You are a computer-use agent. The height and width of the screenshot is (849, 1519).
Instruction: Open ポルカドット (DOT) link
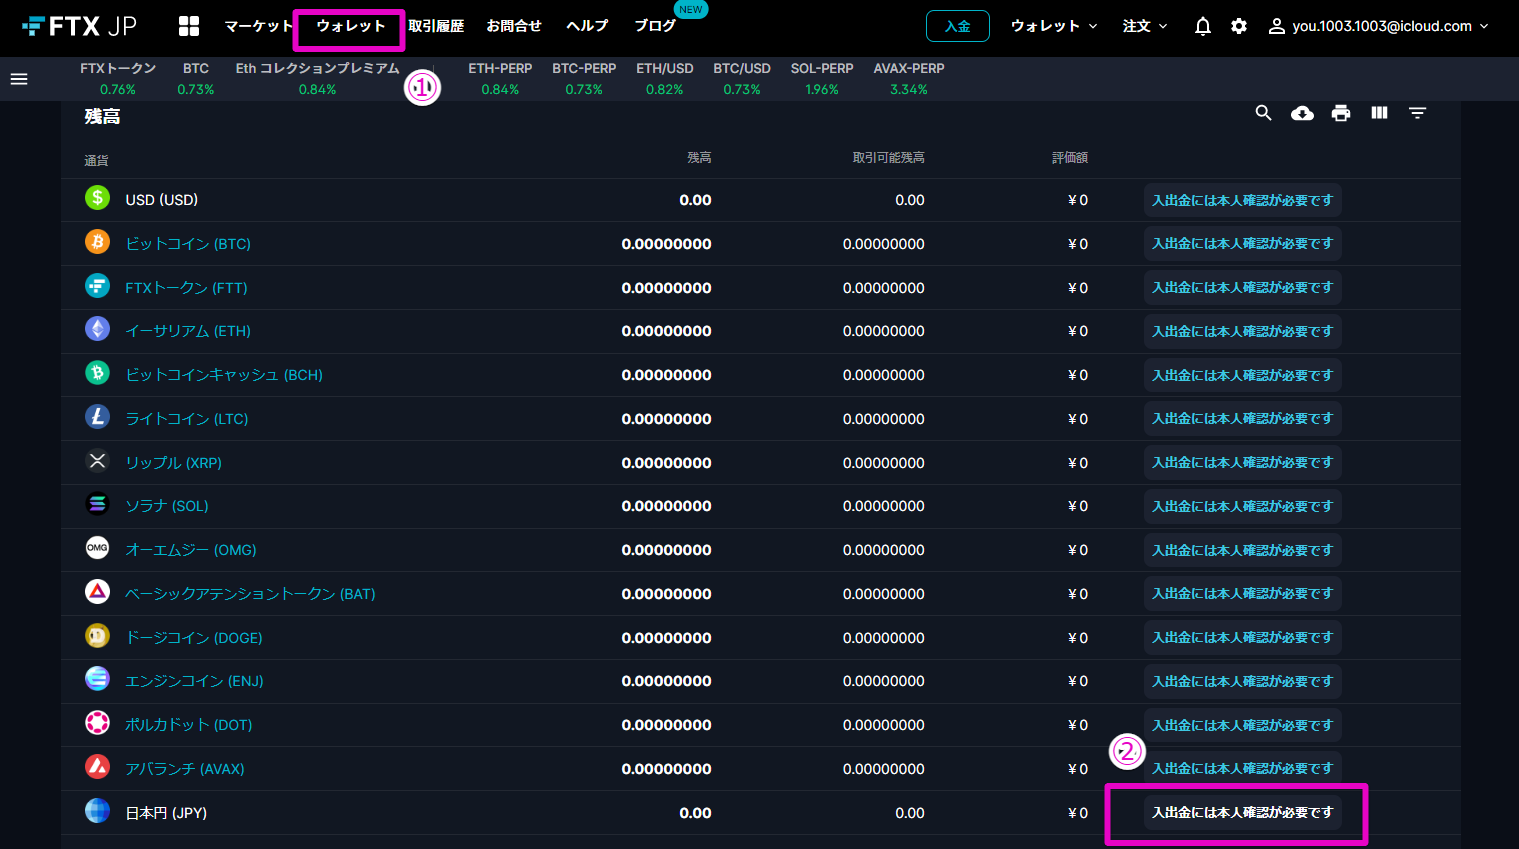pos(188,725)
